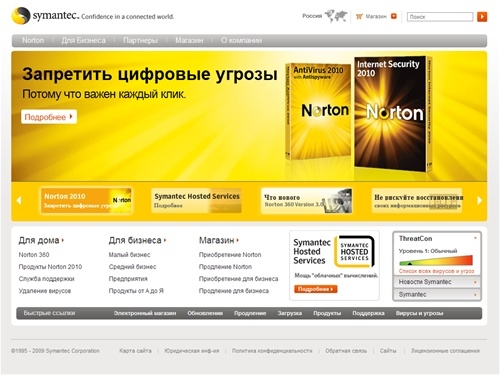Viewport: 500px width, 375px height.
Task: Focus the Поиск search field
Action: [440, 17]
